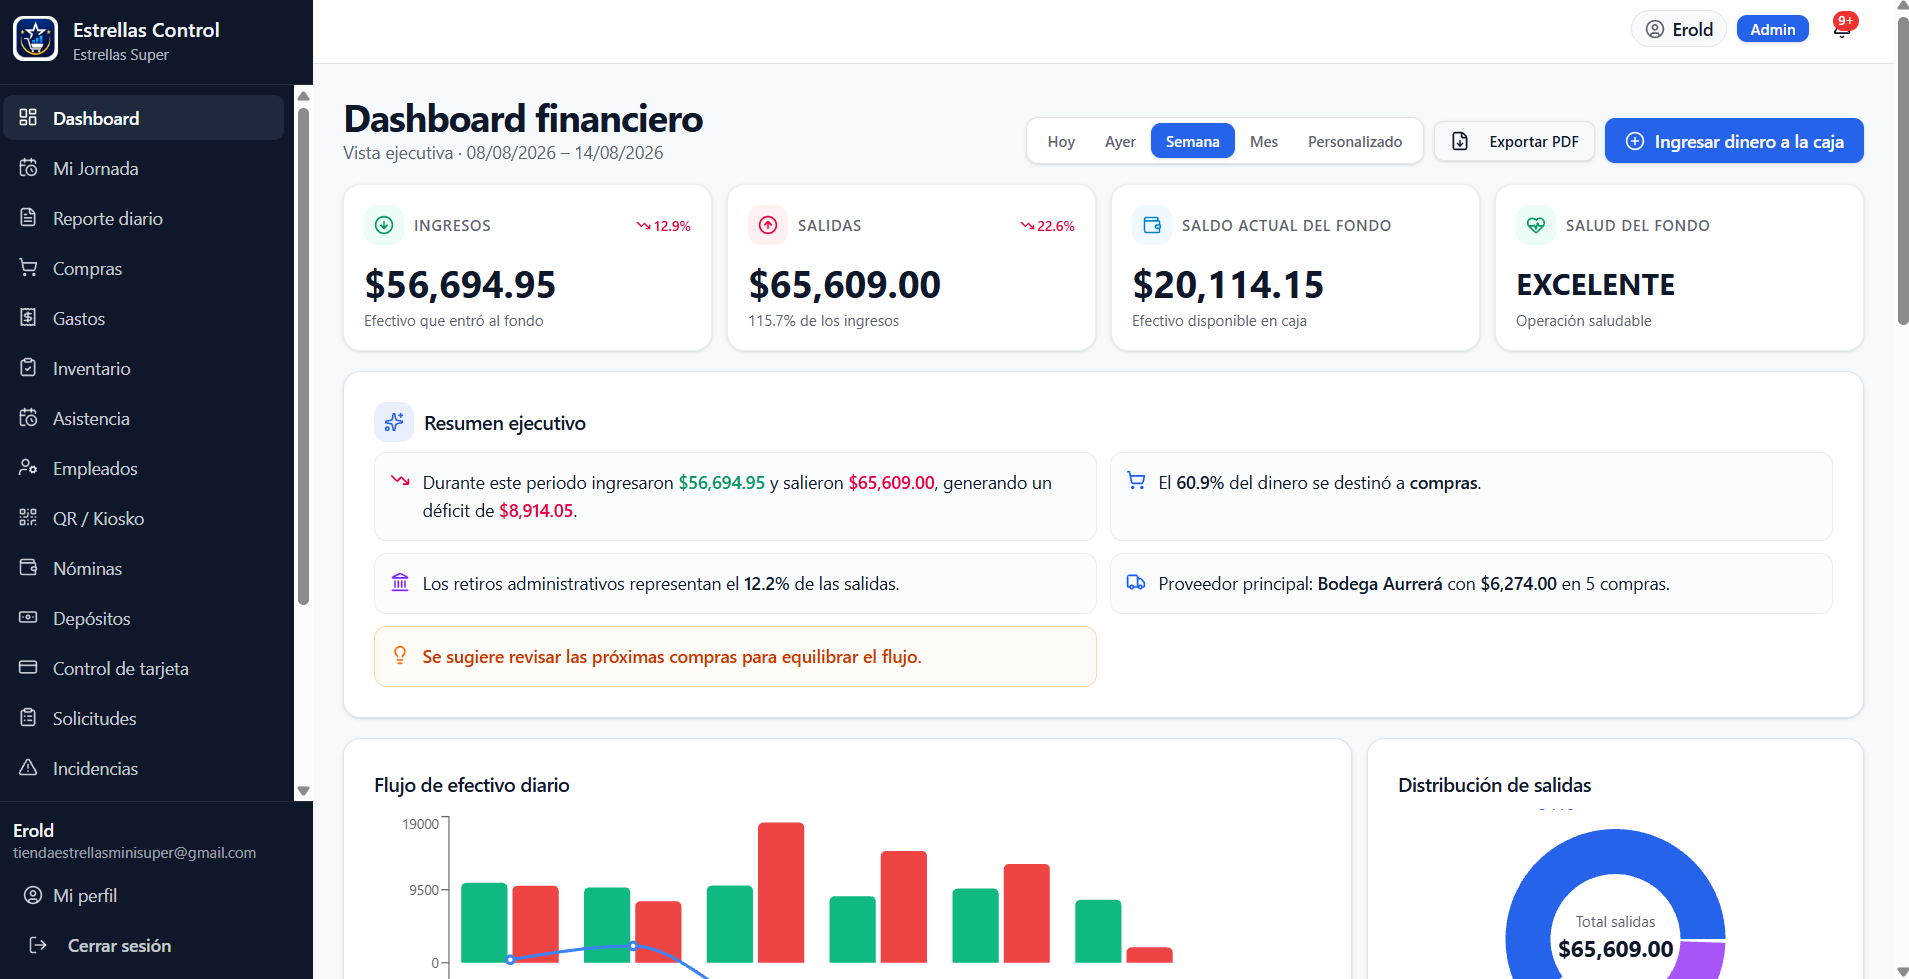Select the Mes period tab
This screenshot has width=1909, height=979.
point(1264,141)
